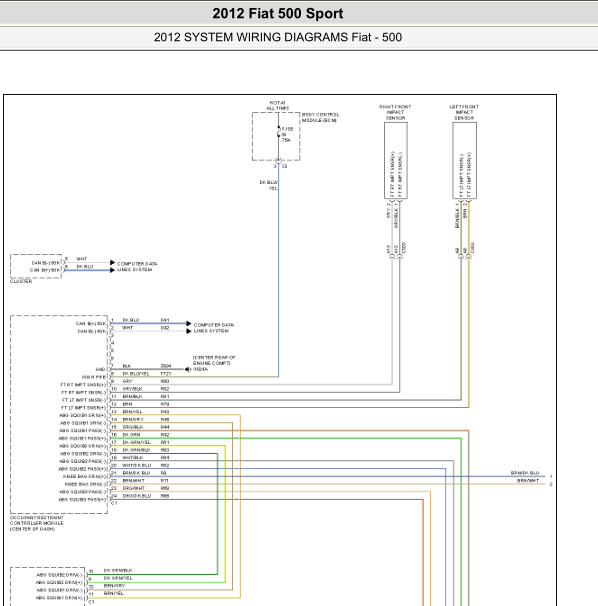
Task: Click the 'WHT' wire label at cluster pin 5
Action: click(82, 259)
